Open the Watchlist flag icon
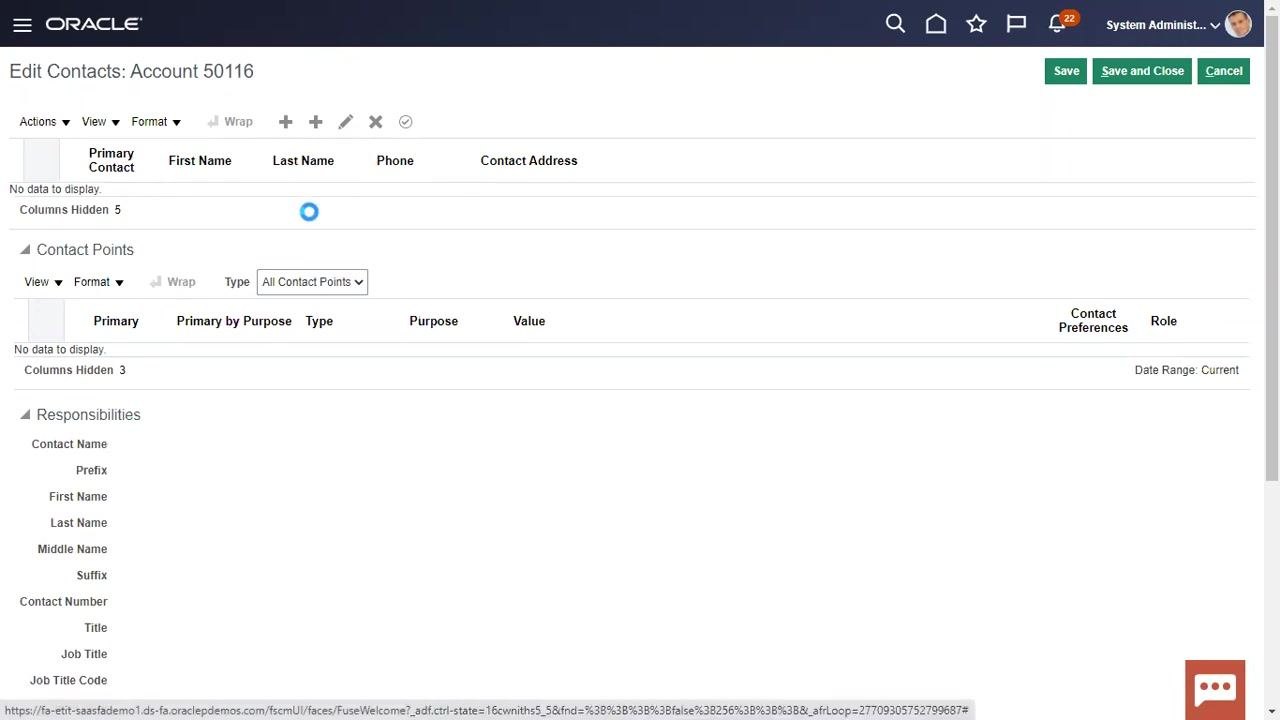 1016,24
